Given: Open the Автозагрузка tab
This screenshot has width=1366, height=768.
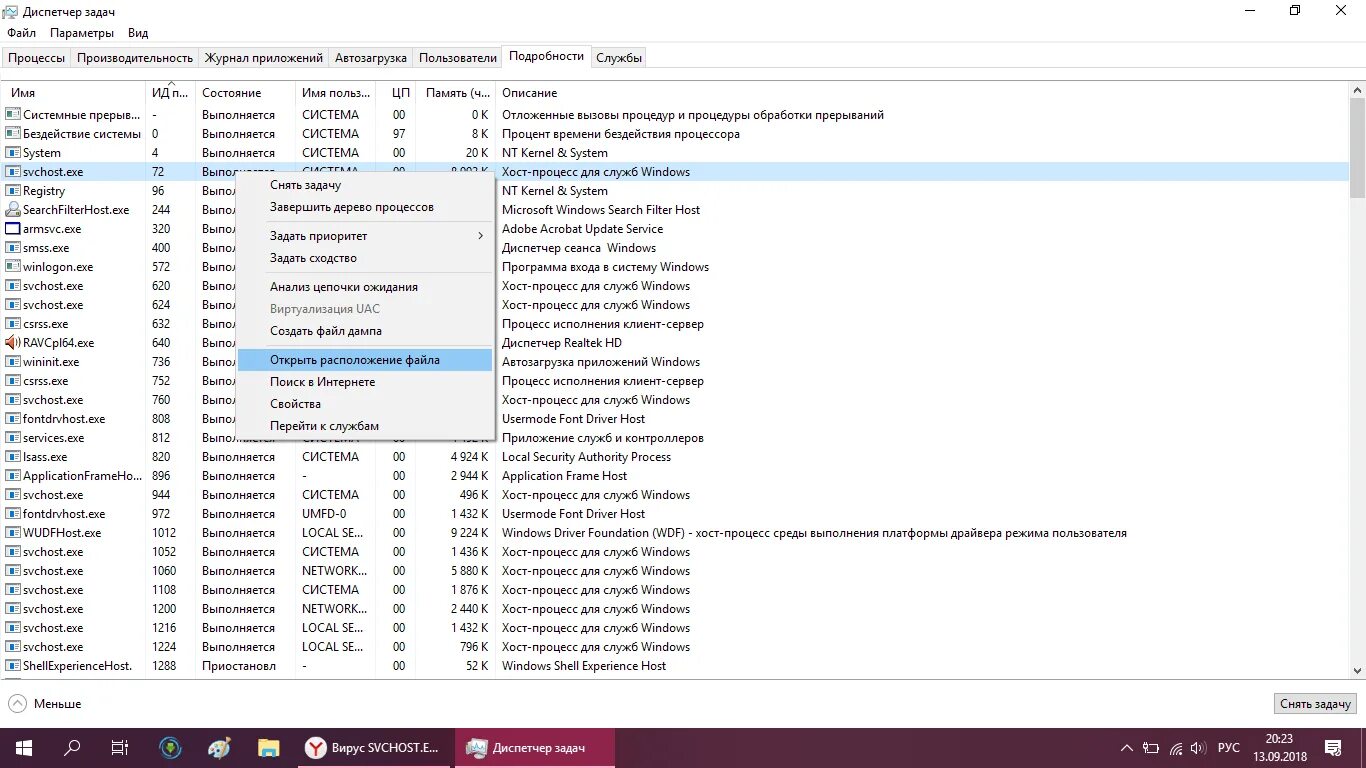Looking at the screenshot, I should pyautogui.click(x=371, y=58).
